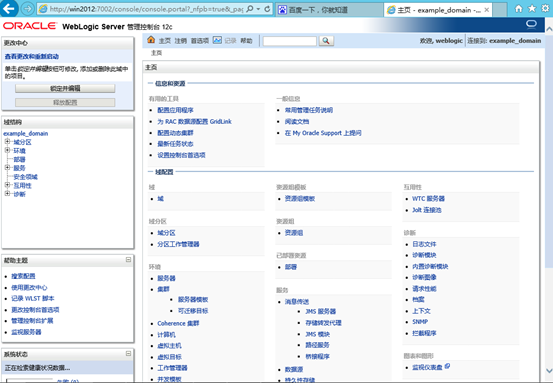The width and height of the screenshot is (553, 383).
Task: Open the 数据源 link under 服务
Action: point(294,369)
